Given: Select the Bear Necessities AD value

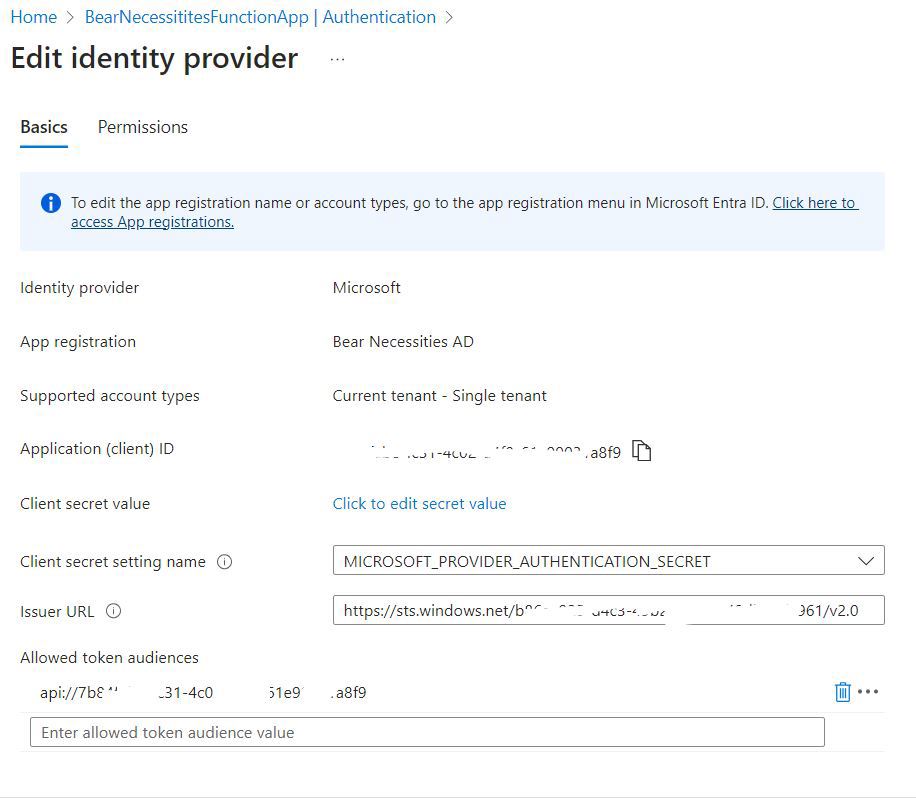Looking at the screenshot, I should 403,342.
